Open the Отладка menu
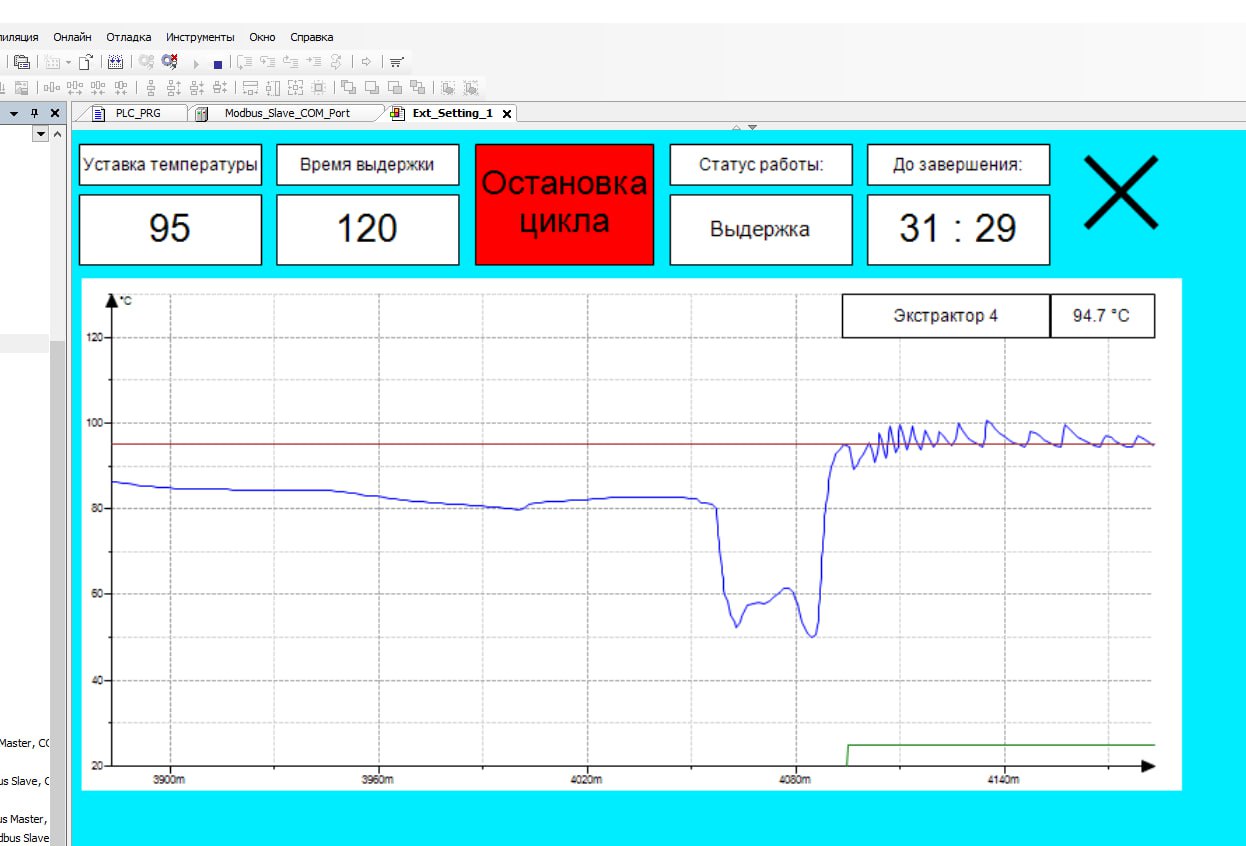The image size is (1246, 846). point(129,36)
